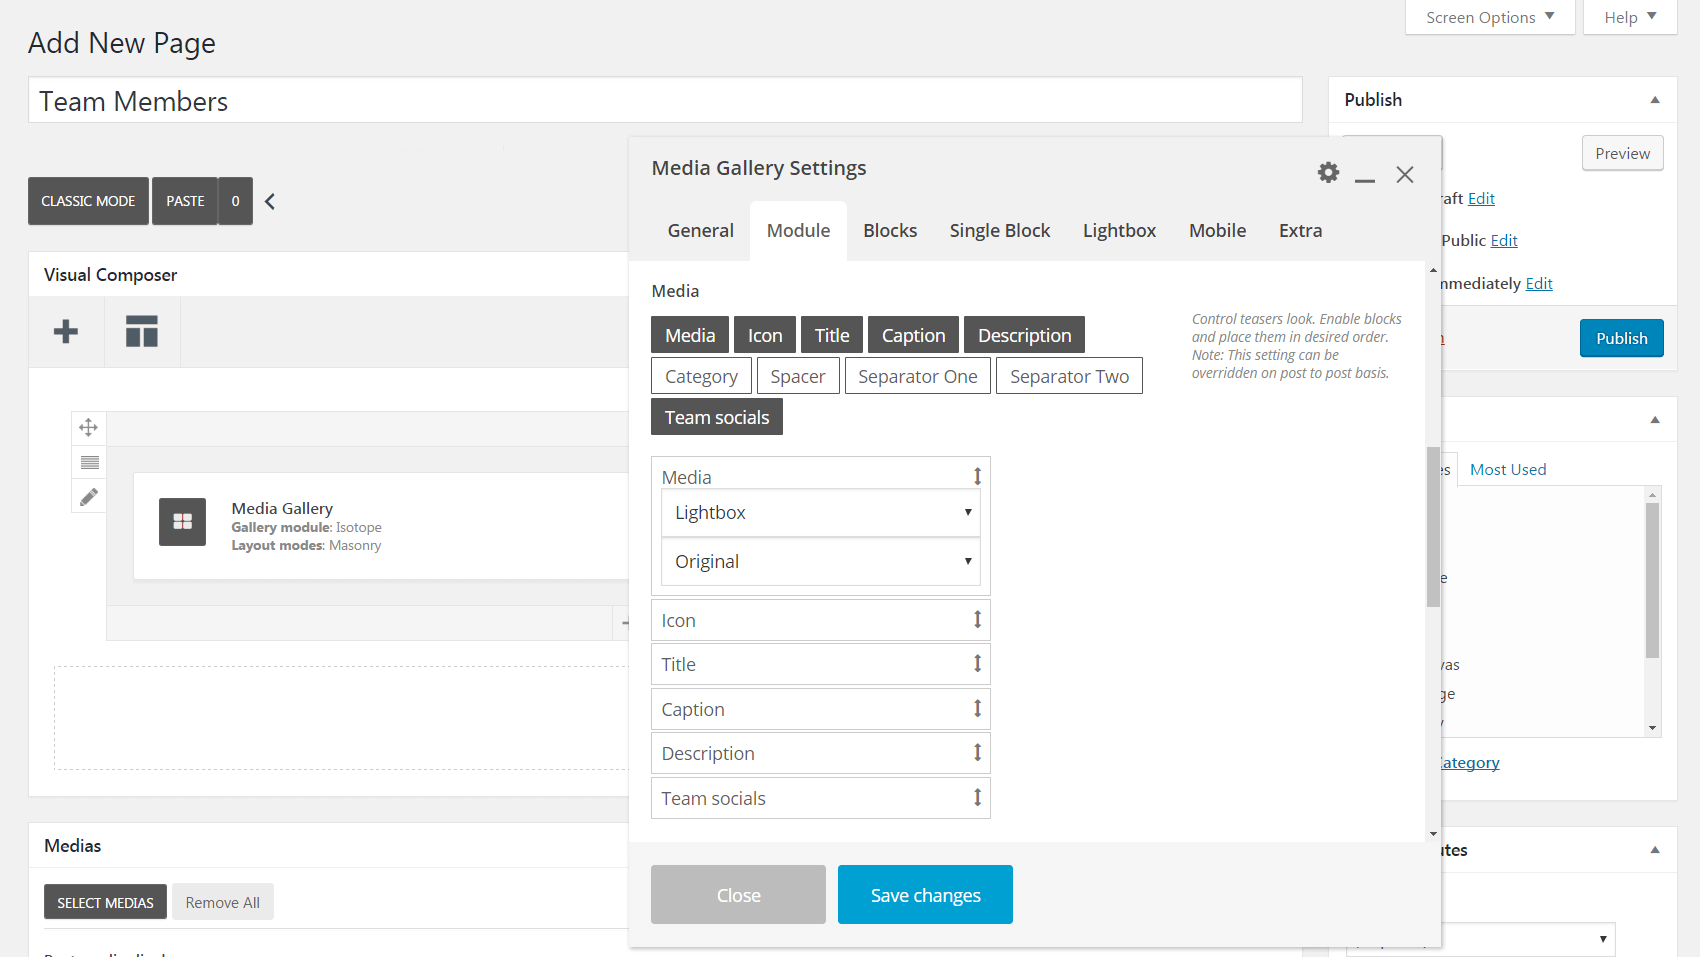Edit the publish immediately link

tap(1539, 283)
